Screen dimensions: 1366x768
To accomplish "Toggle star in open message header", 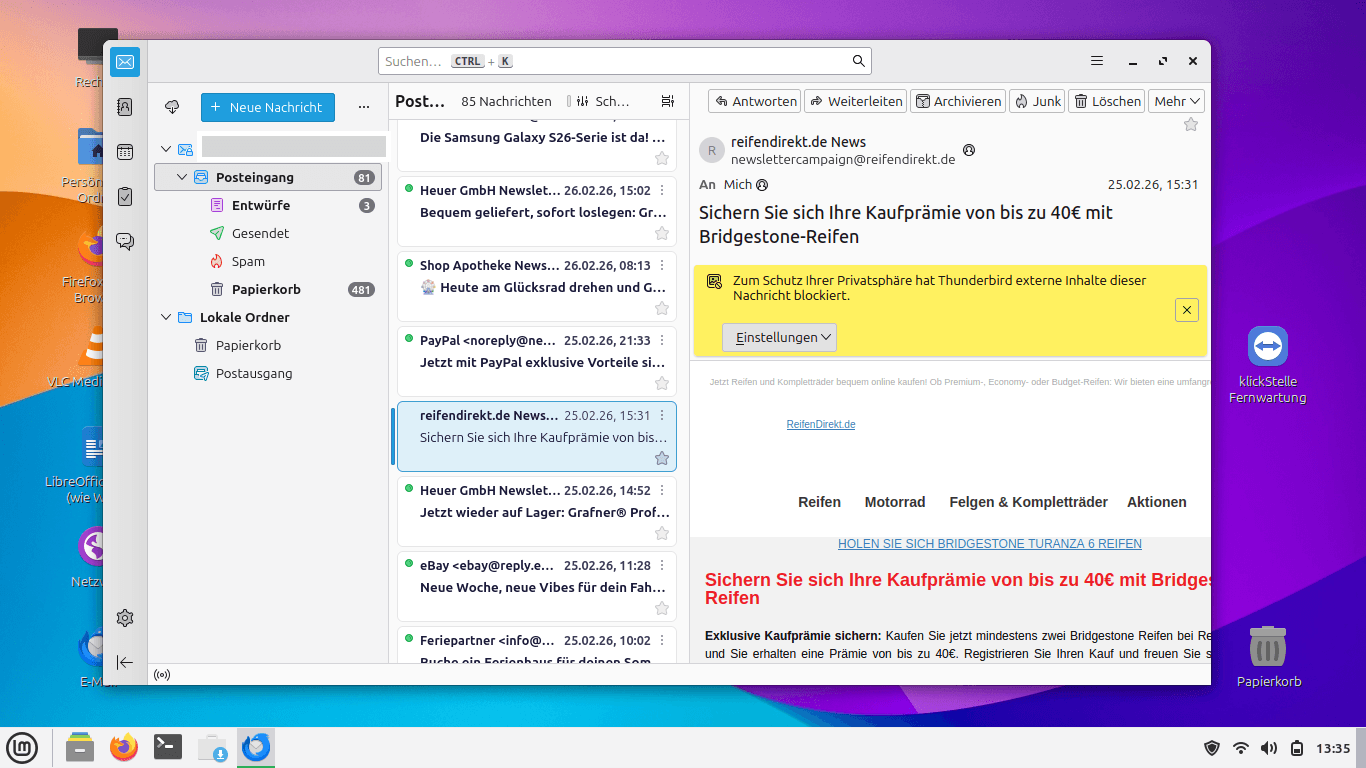I will 1190,125.
